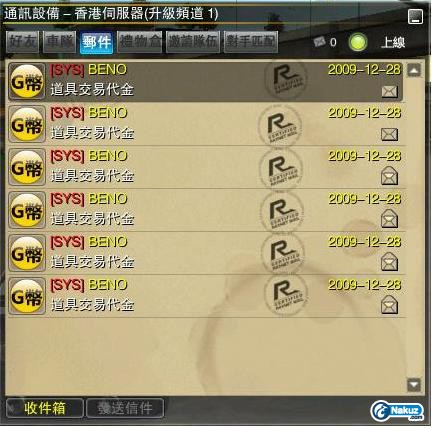Switch to the 好友 tab

pos(23,42)
